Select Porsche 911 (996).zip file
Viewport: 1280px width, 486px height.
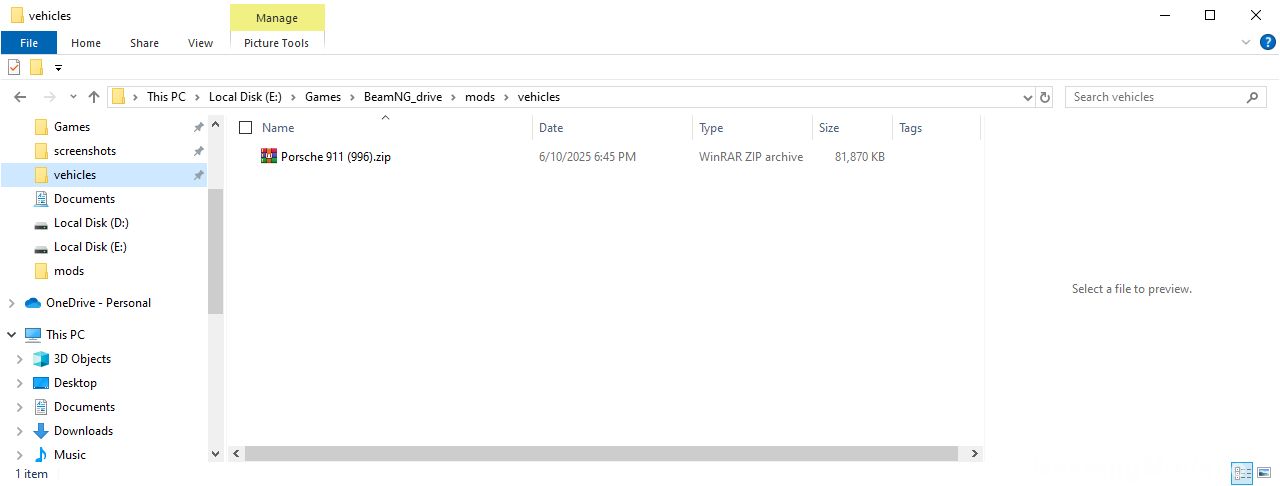(336, 157)
